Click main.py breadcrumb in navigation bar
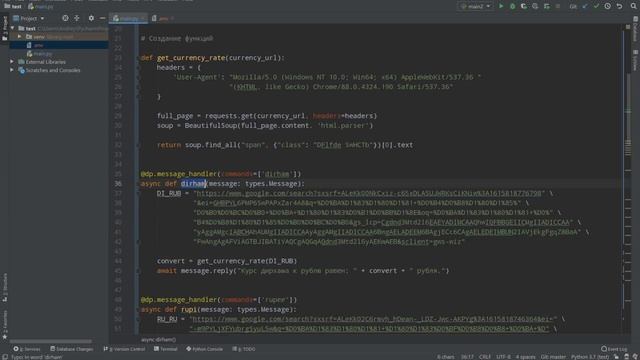The height and width of the screenshot is (360, 640). [40, 7]
